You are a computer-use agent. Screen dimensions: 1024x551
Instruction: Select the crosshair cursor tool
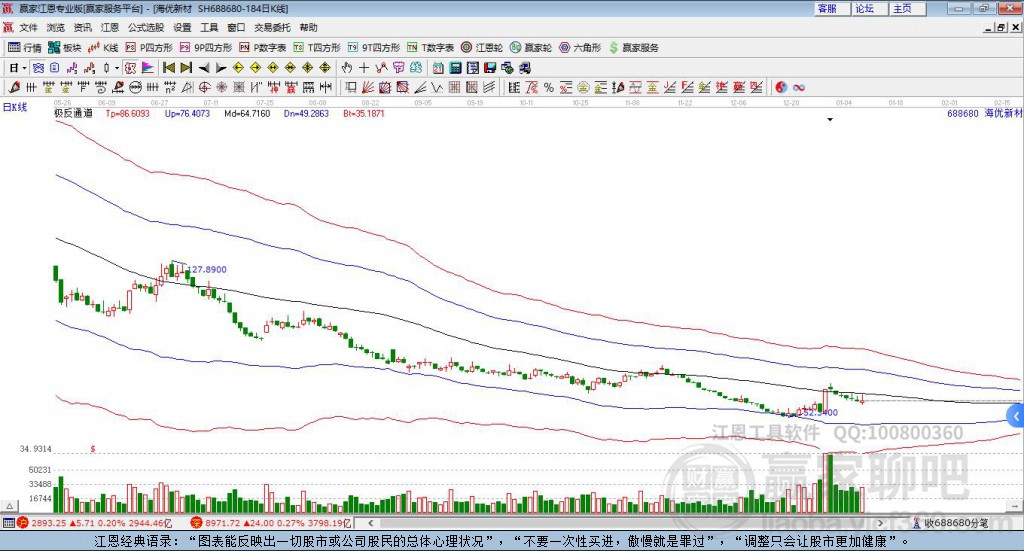point(364,68)
